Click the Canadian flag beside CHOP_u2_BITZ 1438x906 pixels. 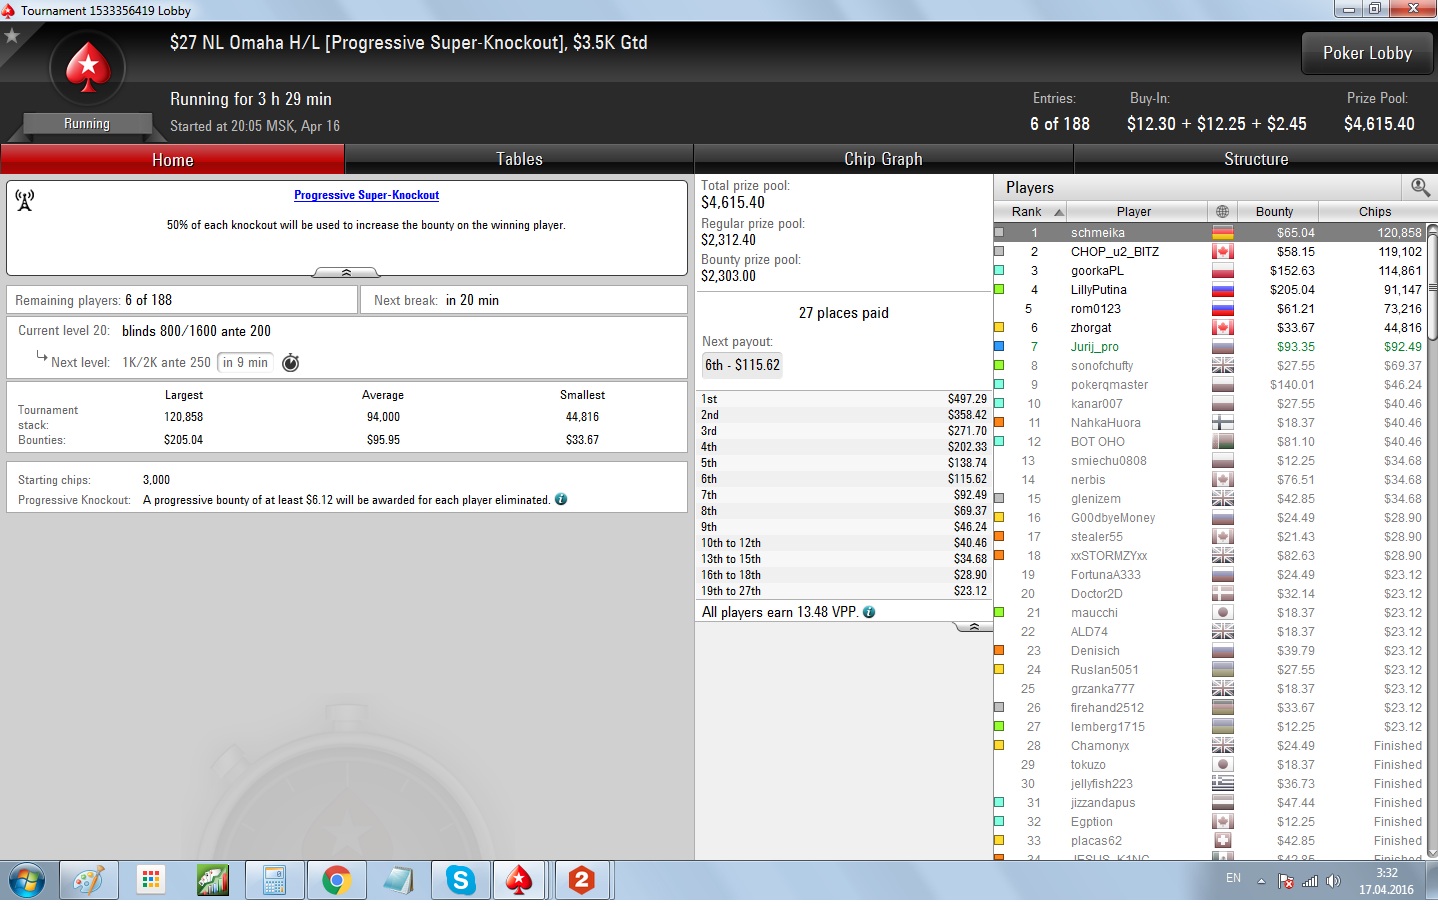point(1222,252)
